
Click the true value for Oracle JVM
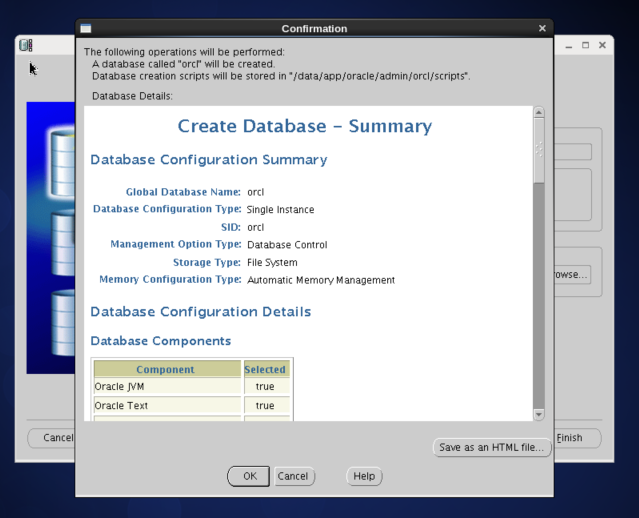click(265, 386)
